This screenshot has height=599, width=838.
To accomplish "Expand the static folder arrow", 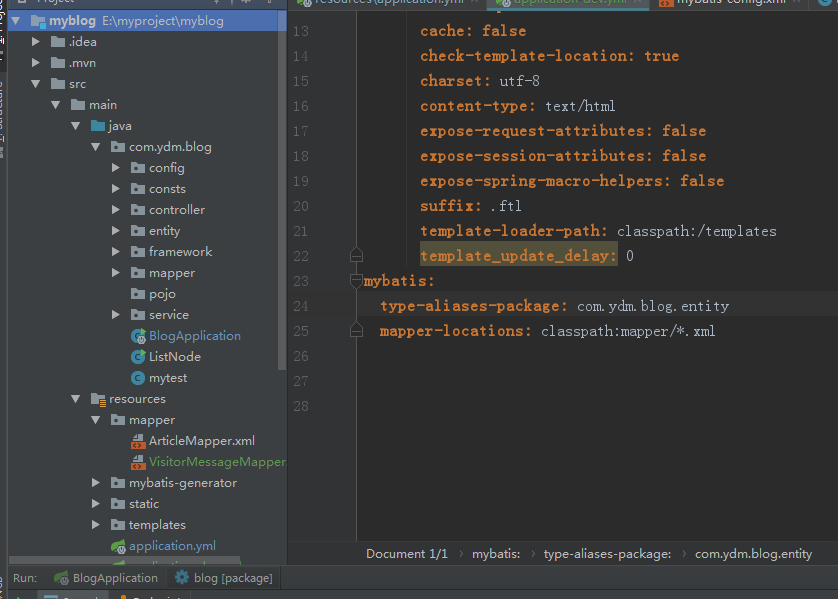I will click(96, 503).
